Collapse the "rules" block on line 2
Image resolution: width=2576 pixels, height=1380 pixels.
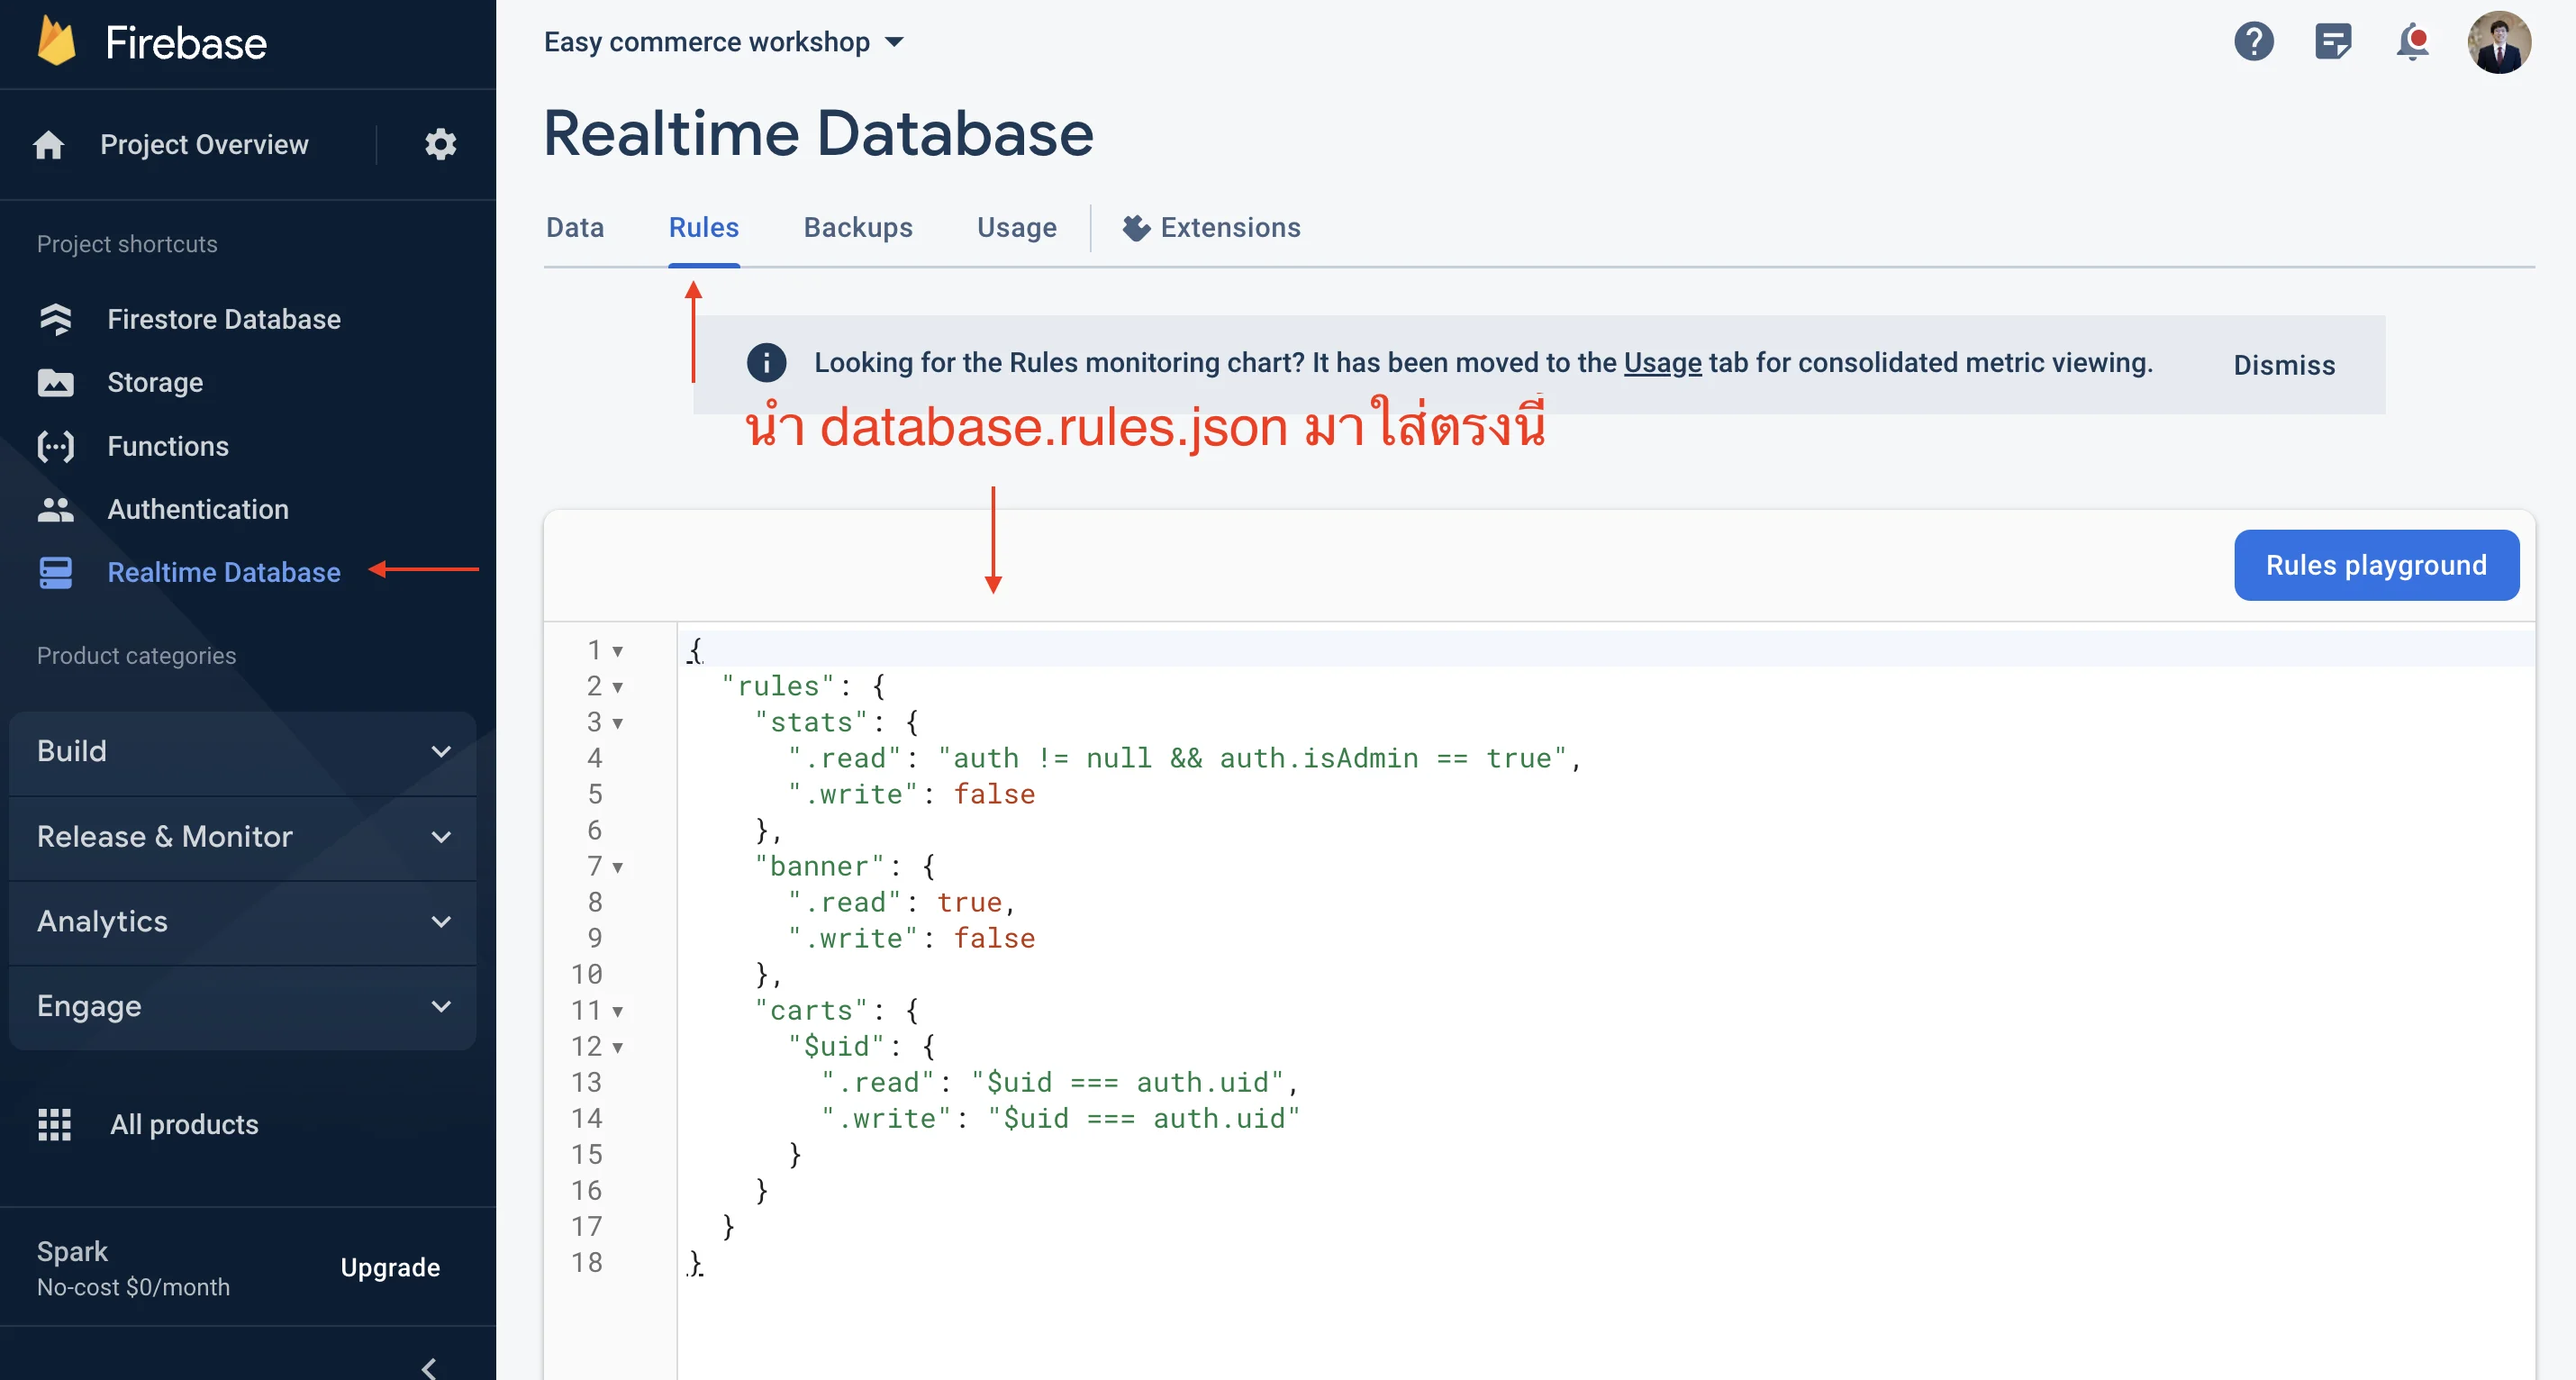618,687
